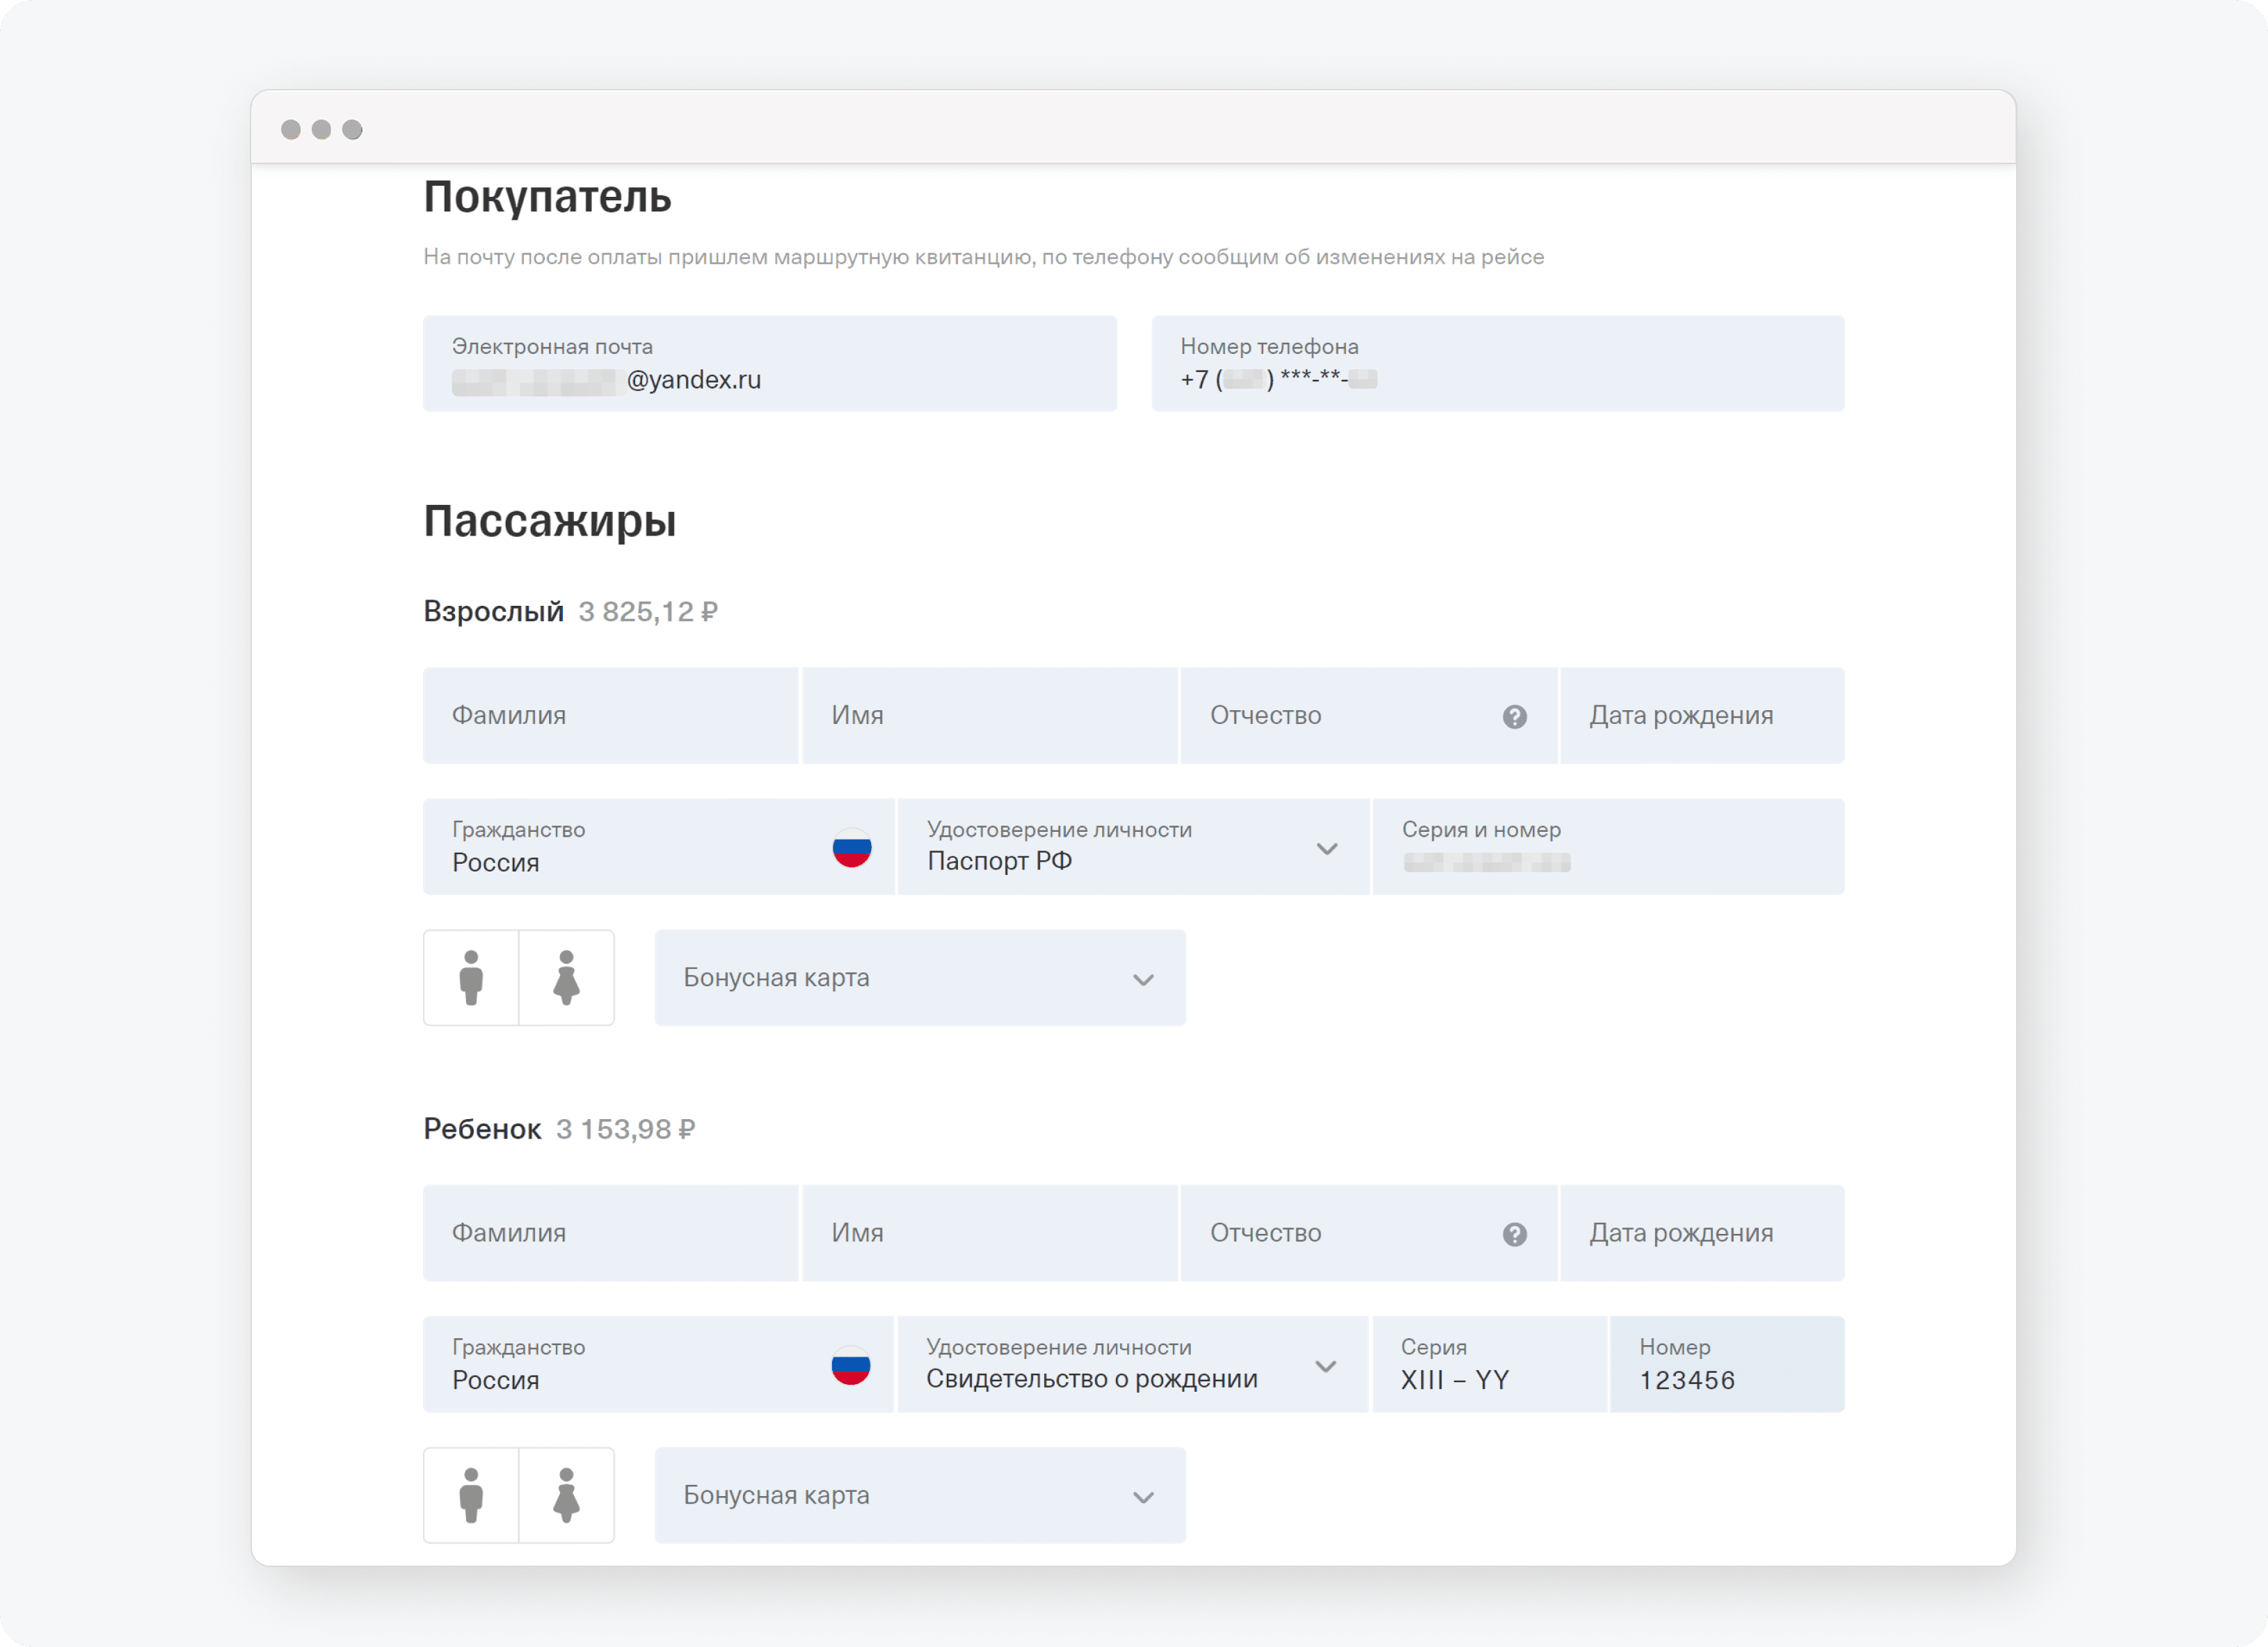Click Russian flag in adult Гражданство field

pos(851,847)
